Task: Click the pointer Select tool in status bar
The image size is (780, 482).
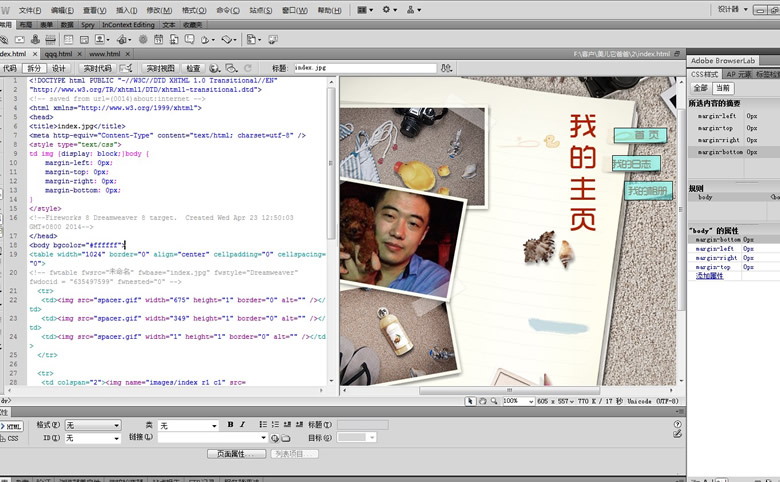Action: coord(471,401)
